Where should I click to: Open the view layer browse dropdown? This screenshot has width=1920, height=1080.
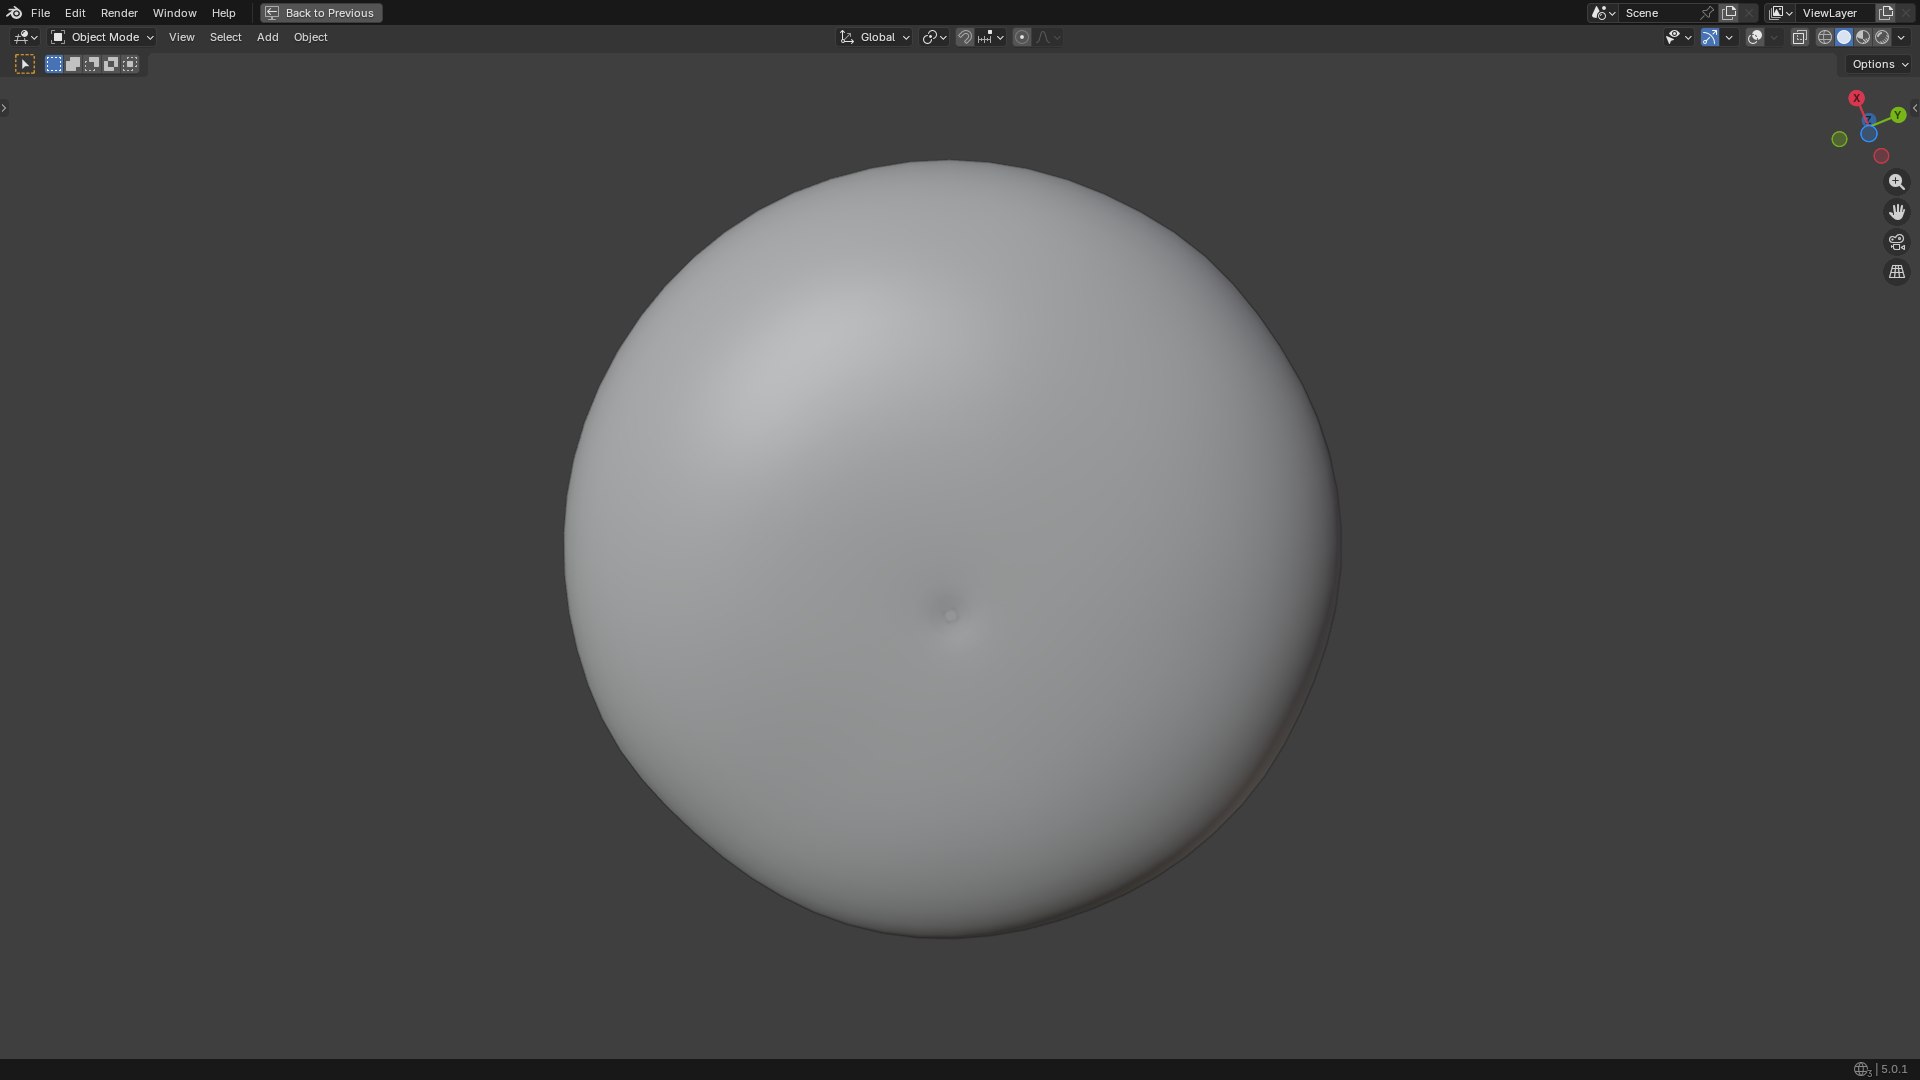click(x=1780, y=13)
